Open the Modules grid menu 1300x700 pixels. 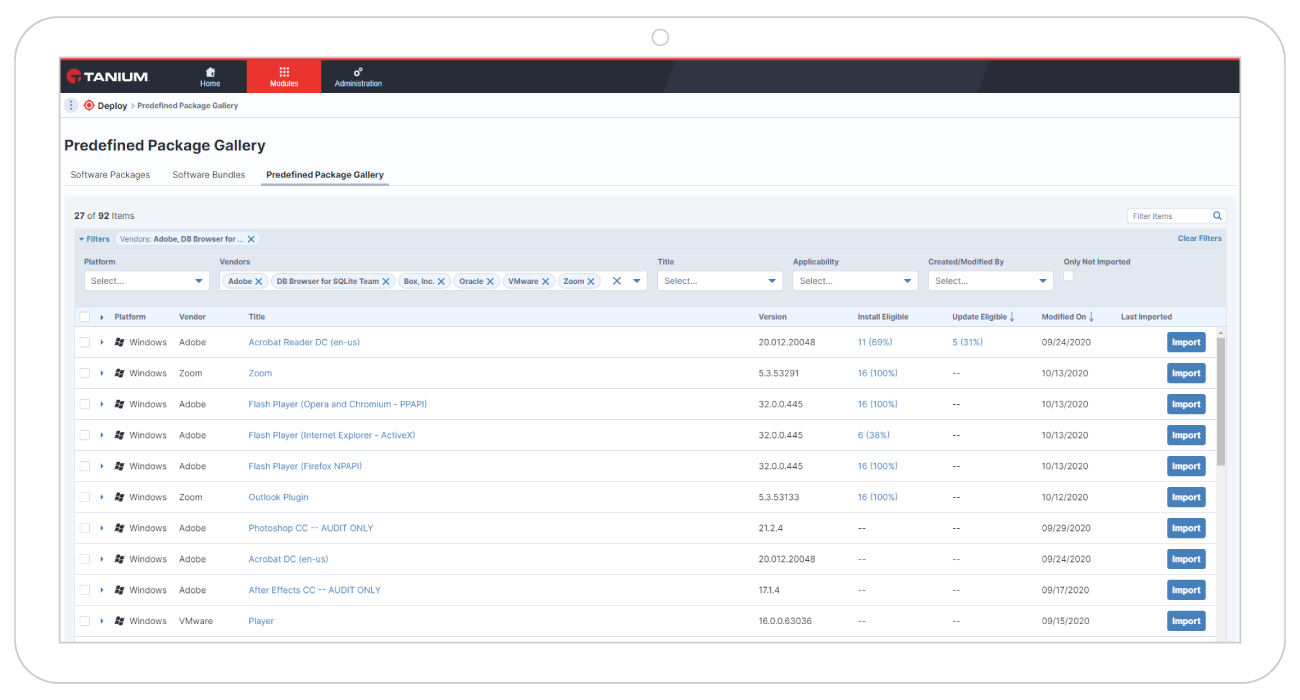pyautogui.click(x=284, y=77)
